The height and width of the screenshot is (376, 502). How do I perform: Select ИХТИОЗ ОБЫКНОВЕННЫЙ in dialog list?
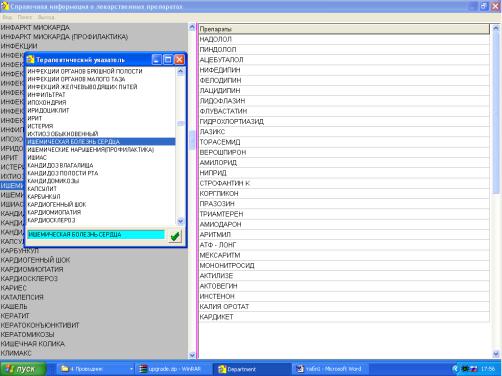[x=101, y=134]
